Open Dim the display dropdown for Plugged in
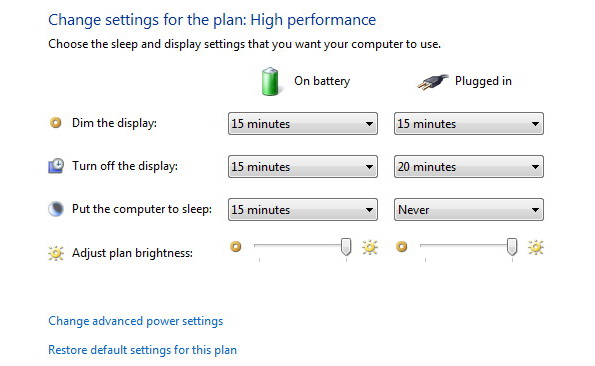Image resolution: width=595 pixels, height=366 pixels. [x=469, y=124]
